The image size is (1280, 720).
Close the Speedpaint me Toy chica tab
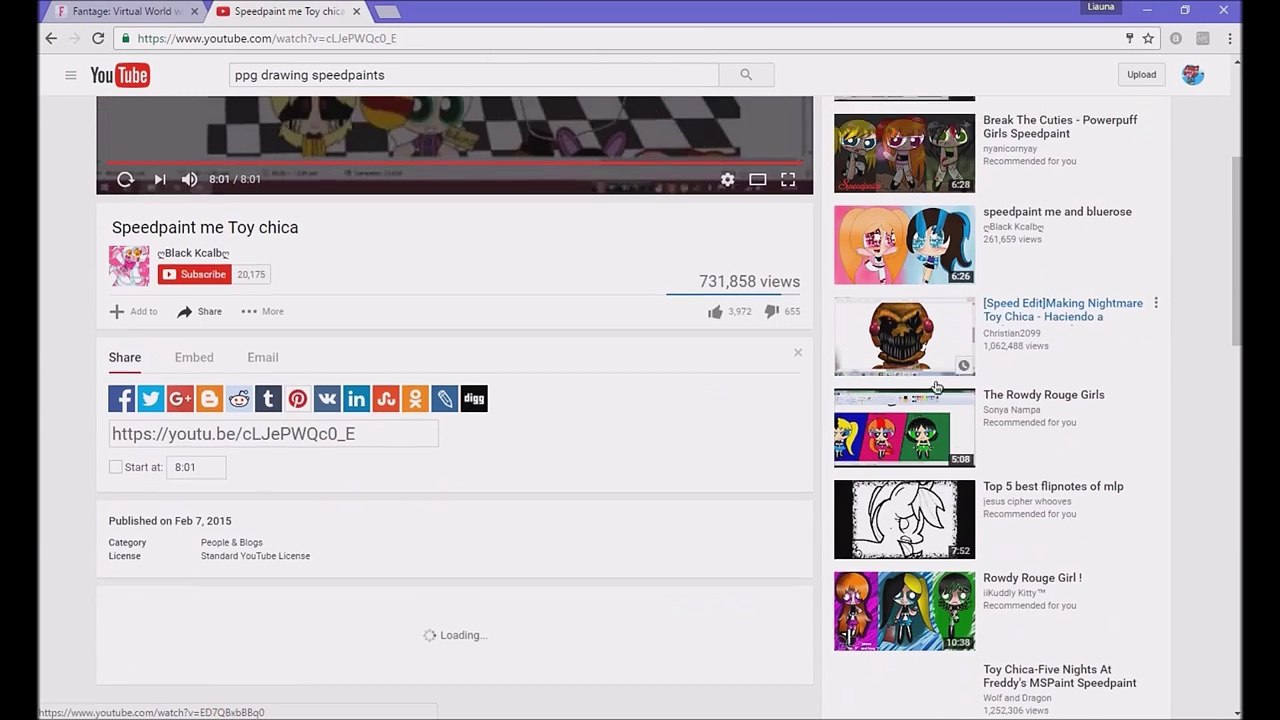pyautogui.click(x=356, y=12)
